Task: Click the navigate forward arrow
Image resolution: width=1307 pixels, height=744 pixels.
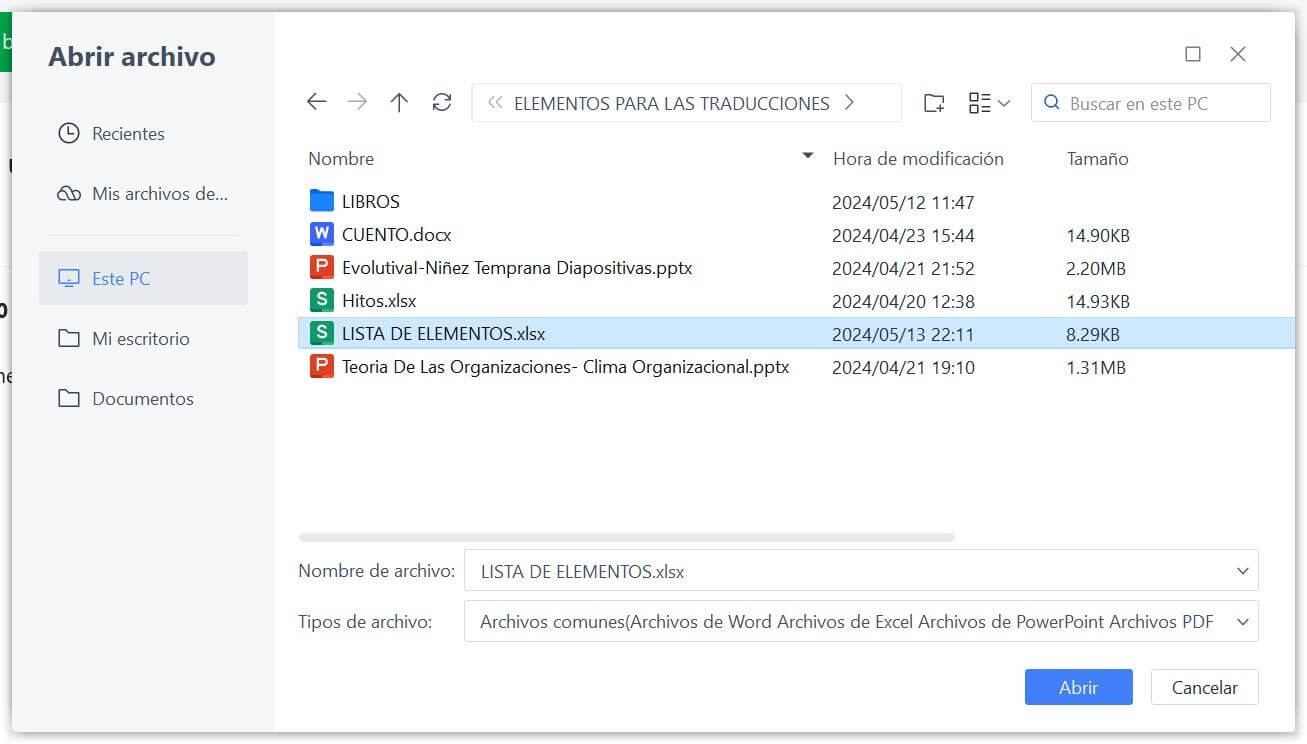Action: (357, 102)
